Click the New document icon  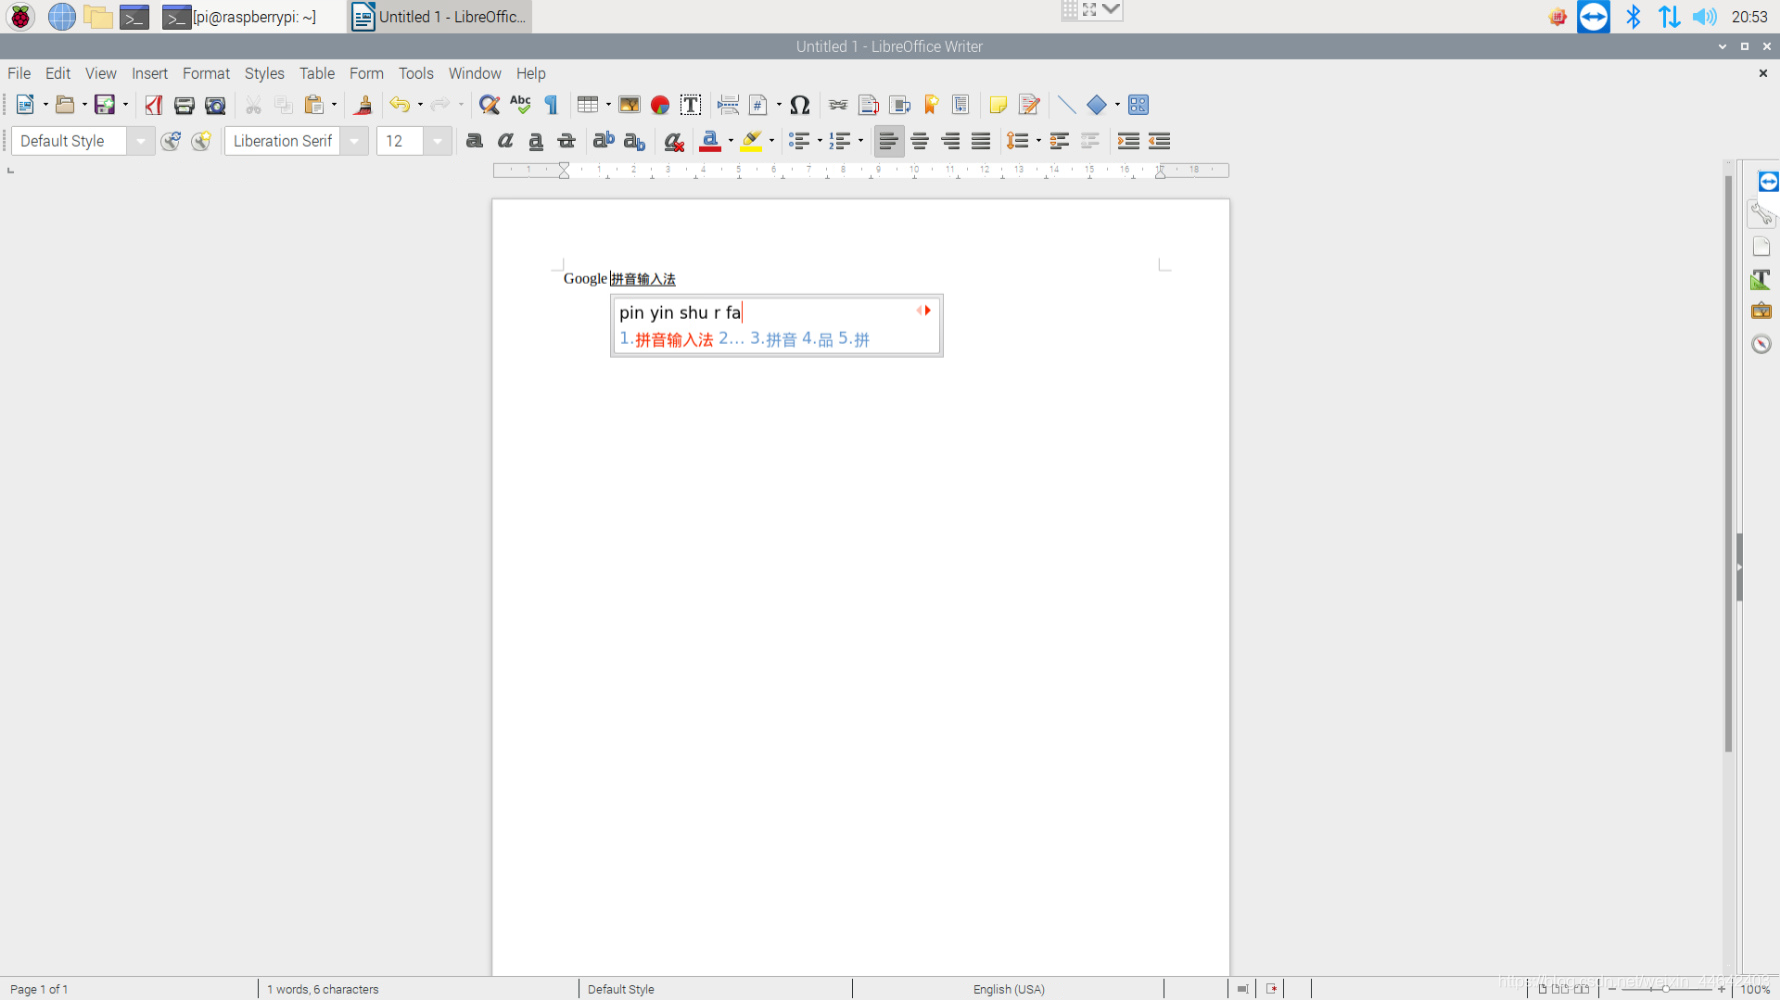click(x=26, y=105)
